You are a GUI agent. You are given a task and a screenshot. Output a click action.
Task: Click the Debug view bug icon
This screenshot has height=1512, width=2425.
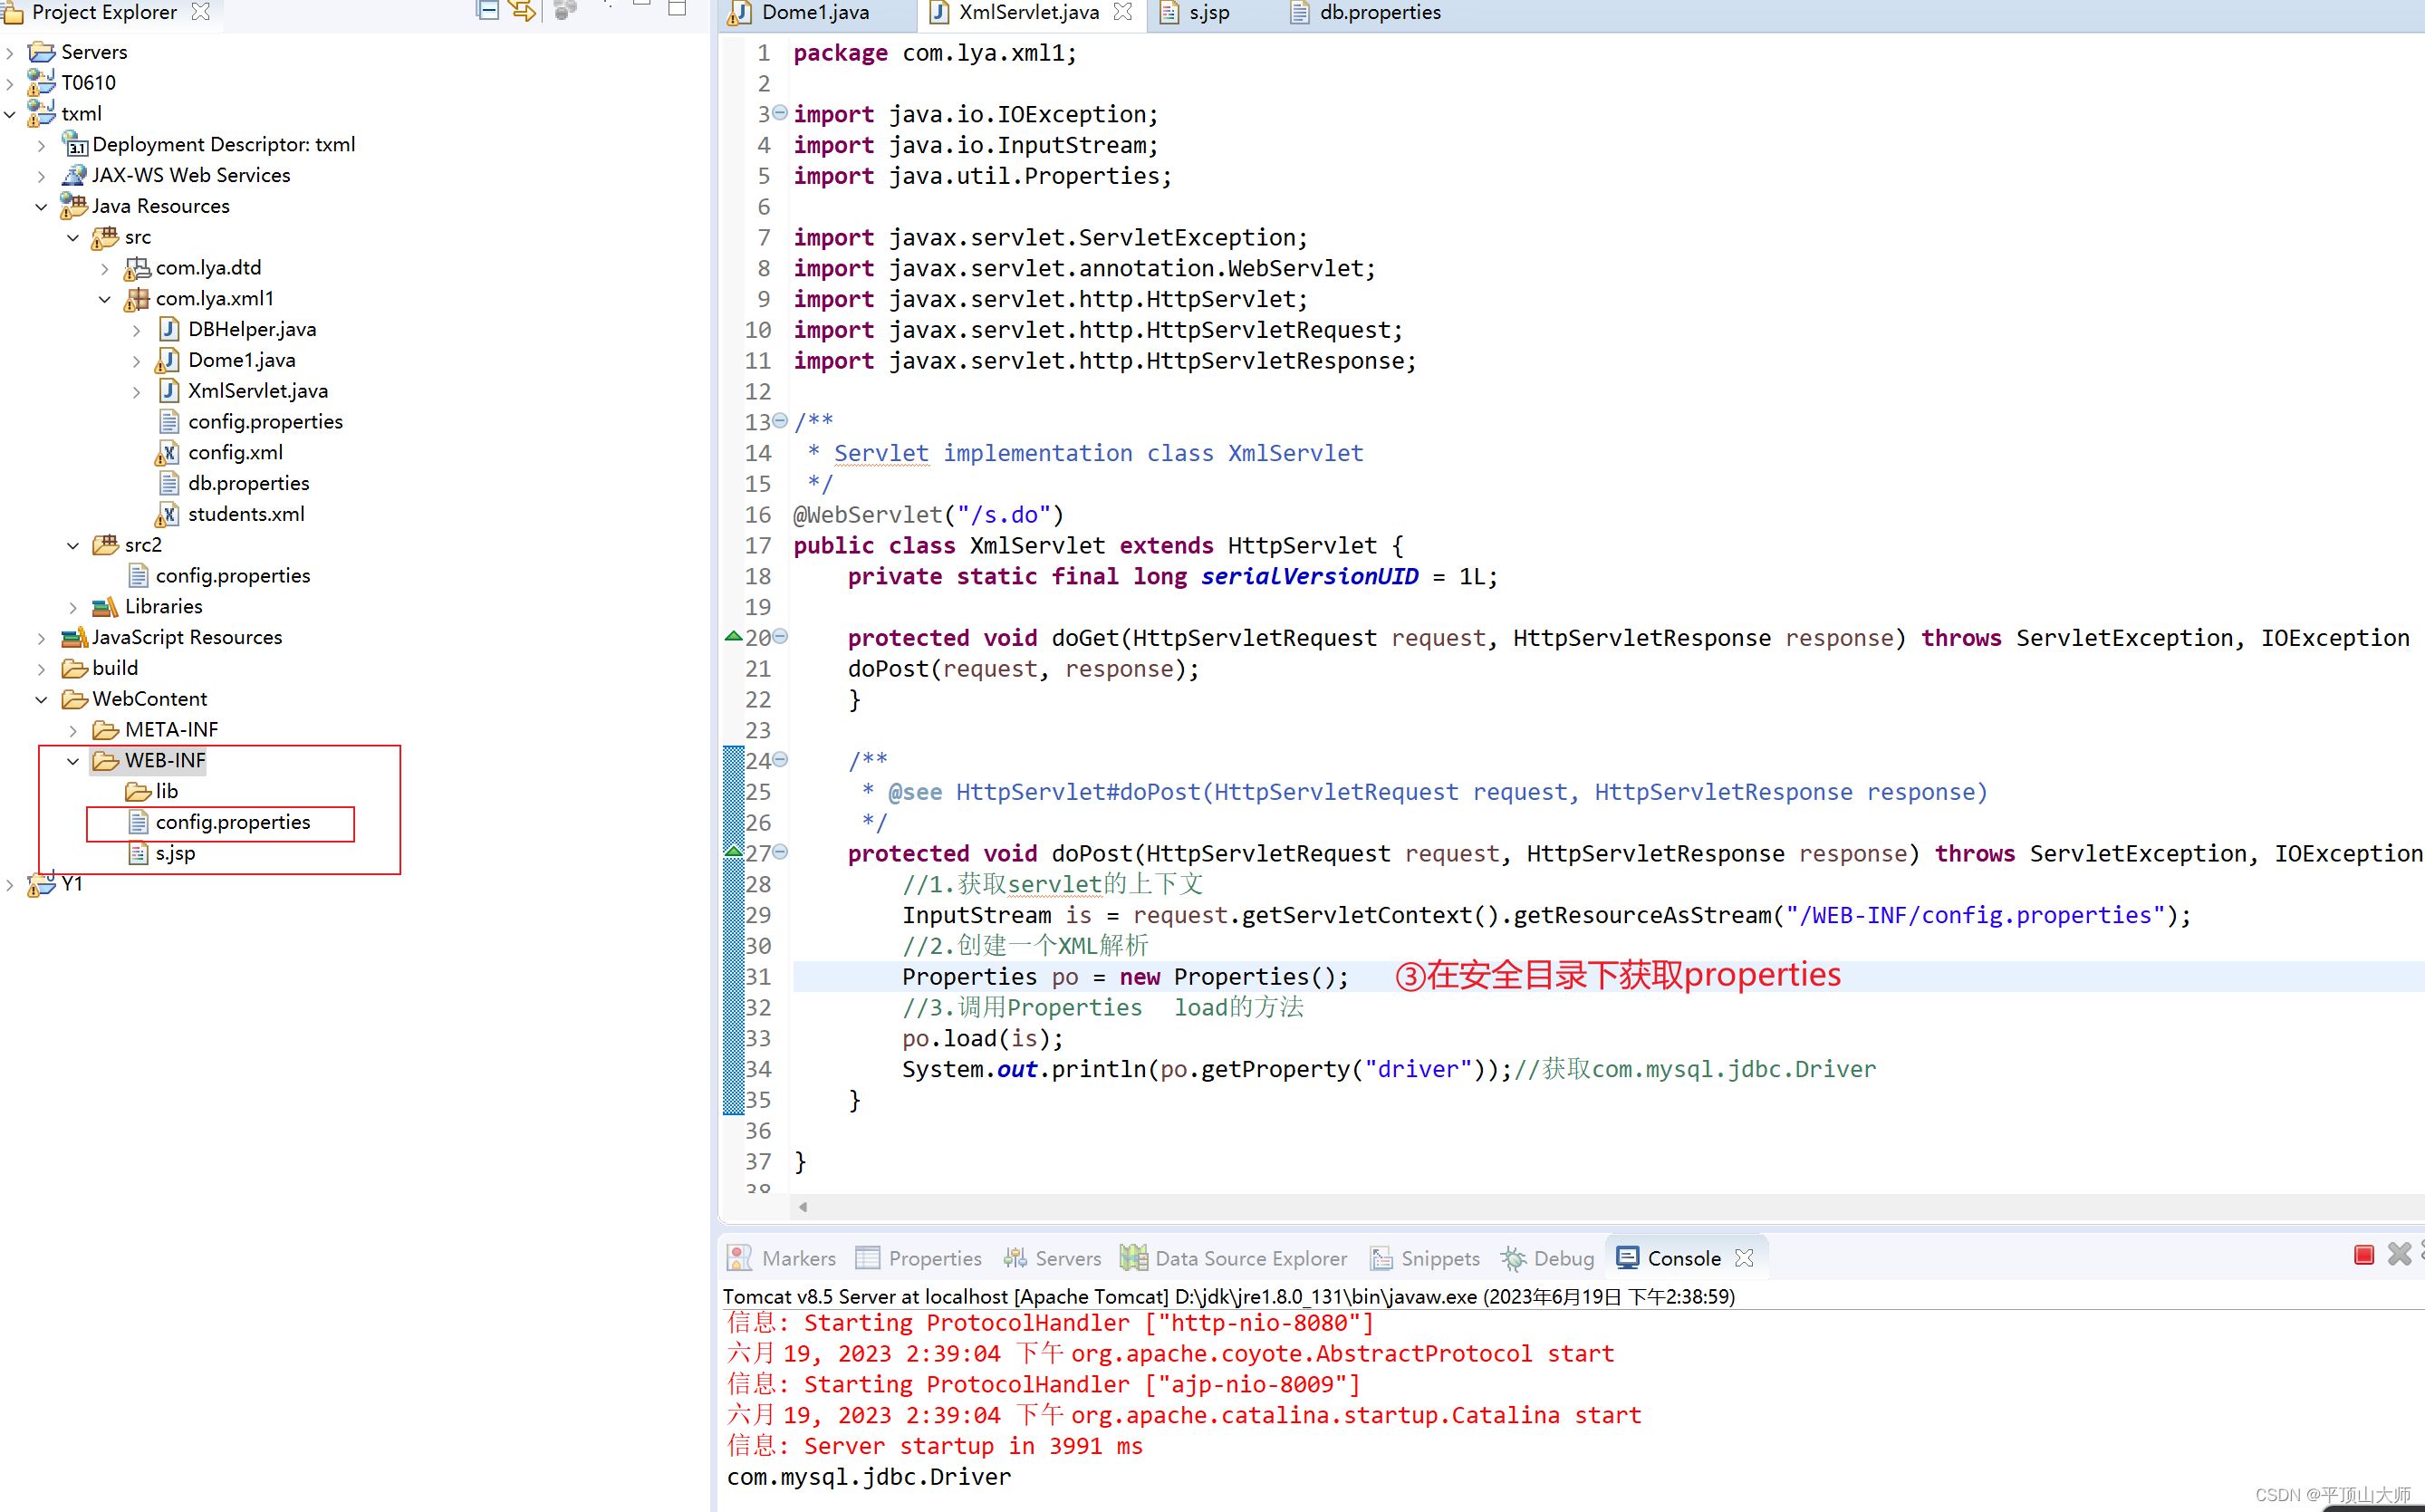(1513, 1258)
